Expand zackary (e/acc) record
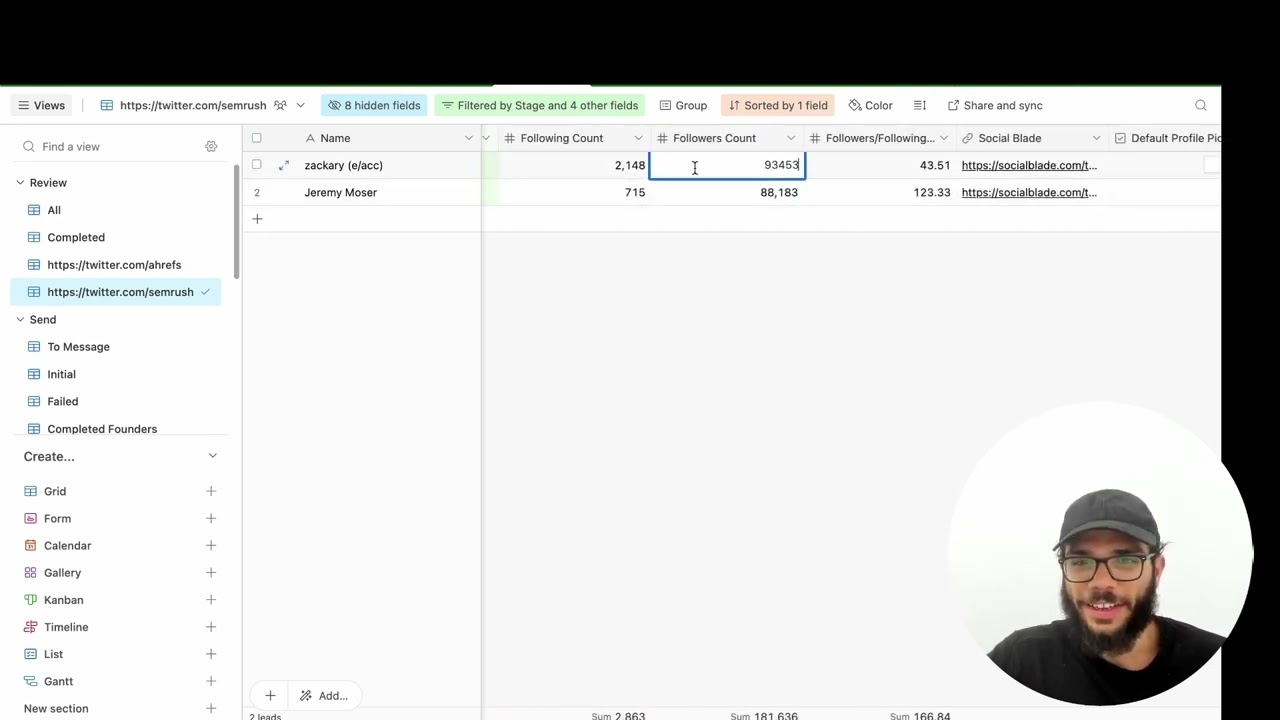This screenshot has height=720, width=1280. [x=284, y=165]
